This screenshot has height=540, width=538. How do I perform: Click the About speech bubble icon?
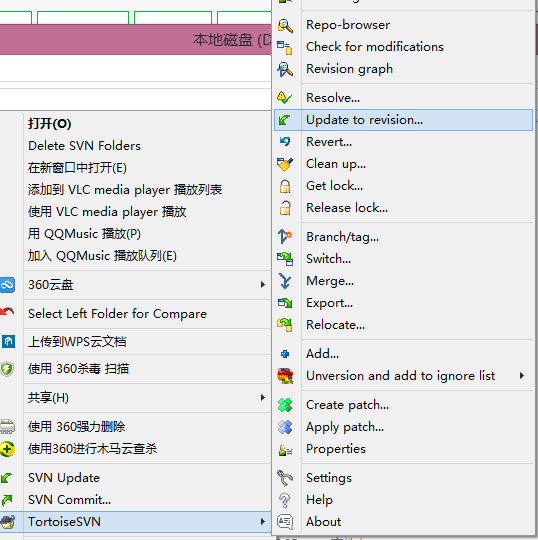tap(285, 522)
